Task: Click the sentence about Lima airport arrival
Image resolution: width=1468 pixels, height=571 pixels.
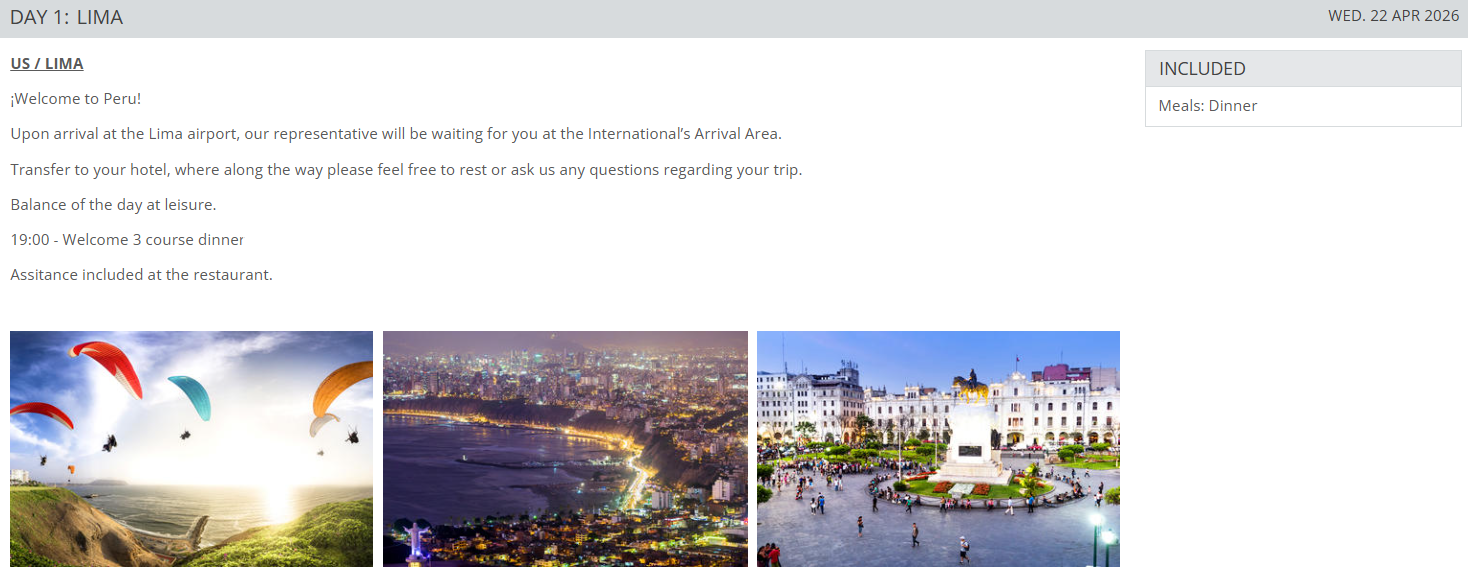Action: coord(396,134)
